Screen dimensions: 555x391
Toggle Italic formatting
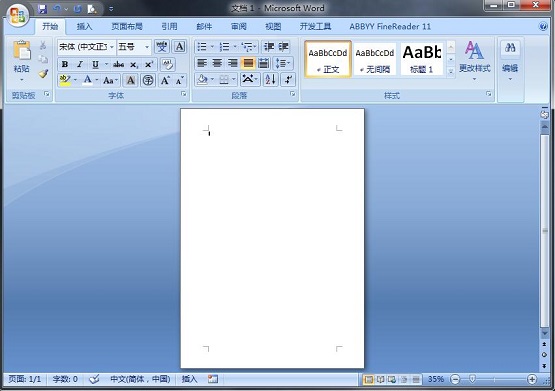coord(80,64)
